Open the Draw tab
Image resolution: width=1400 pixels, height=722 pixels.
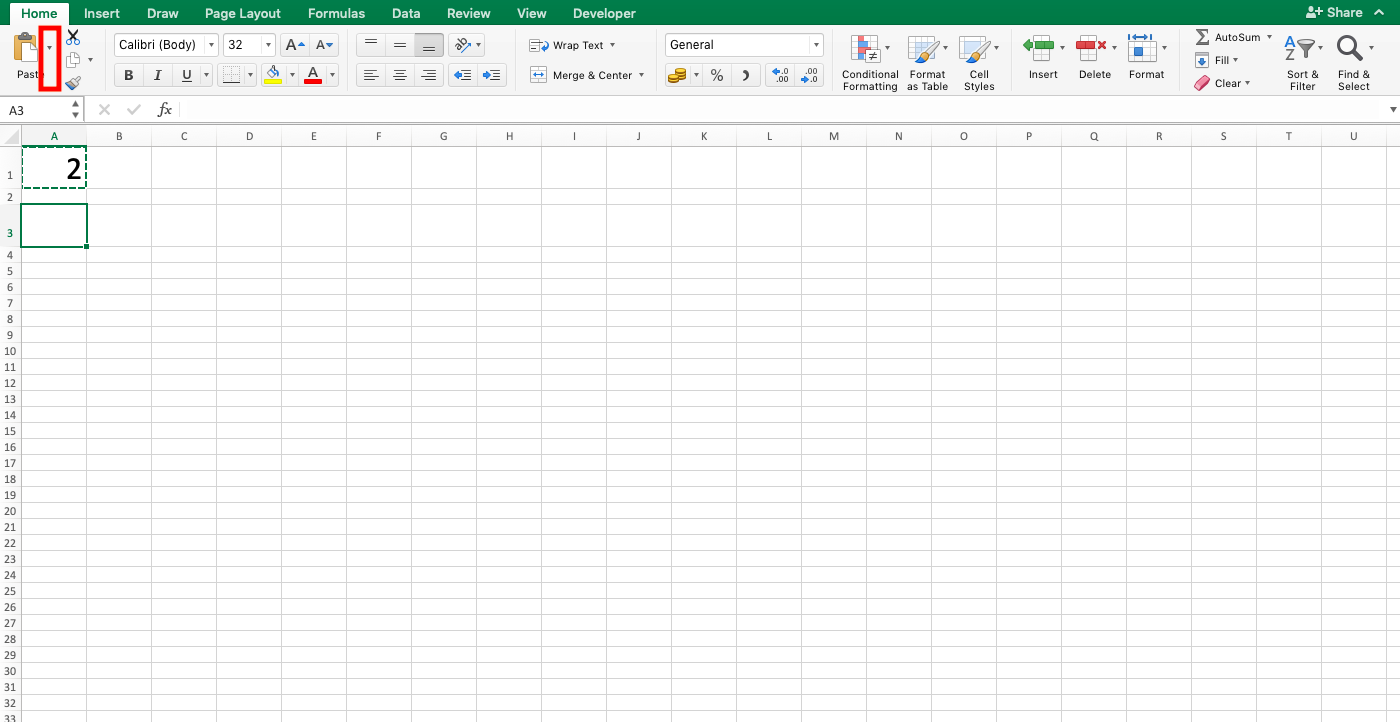(x=162, y=13)
